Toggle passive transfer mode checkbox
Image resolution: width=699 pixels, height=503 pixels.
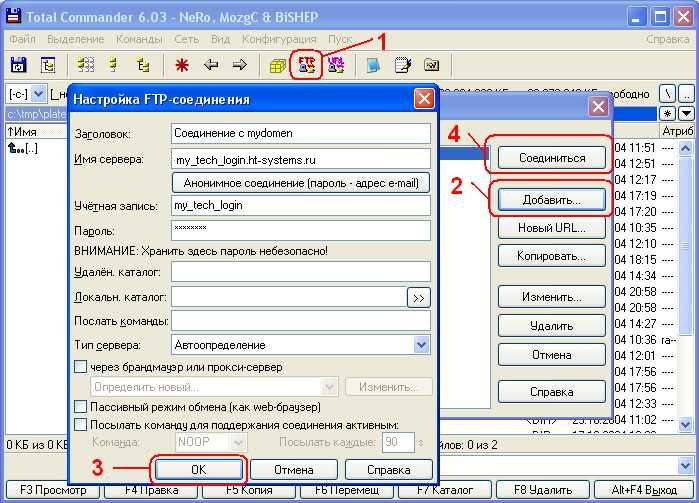click(x=81, y=407)
